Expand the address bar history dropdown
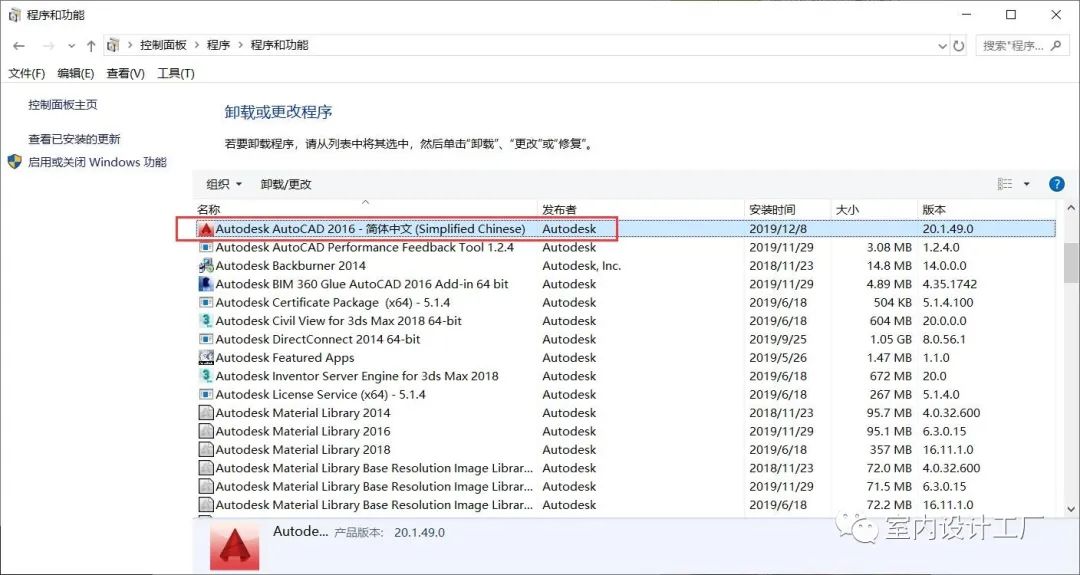 pyautogui.click(x=943, y=46)
